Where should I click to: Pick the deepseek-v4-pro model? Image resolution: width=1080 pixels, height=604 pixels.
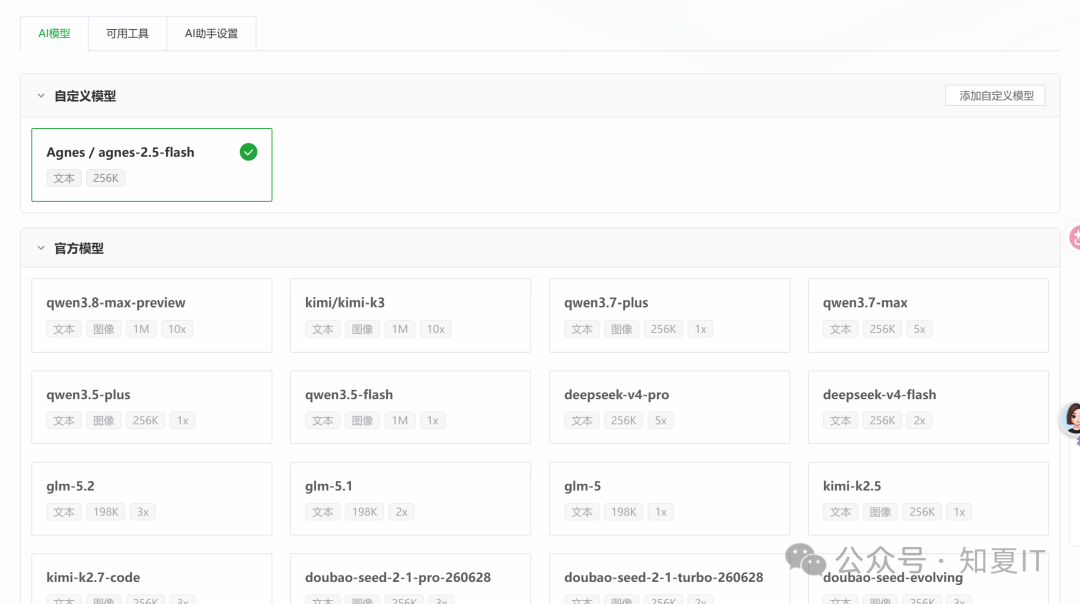pos(669,407)
